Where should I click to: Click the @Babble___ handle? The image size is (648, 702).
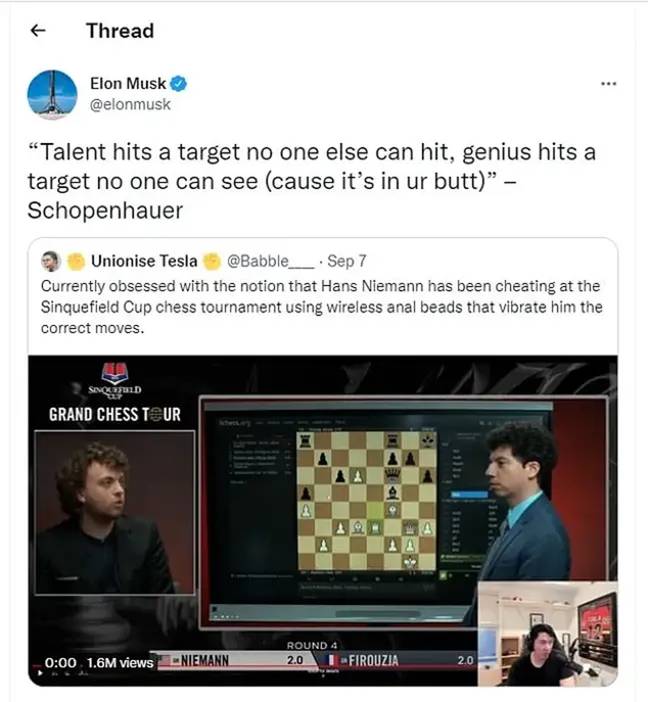coord(271,261)
